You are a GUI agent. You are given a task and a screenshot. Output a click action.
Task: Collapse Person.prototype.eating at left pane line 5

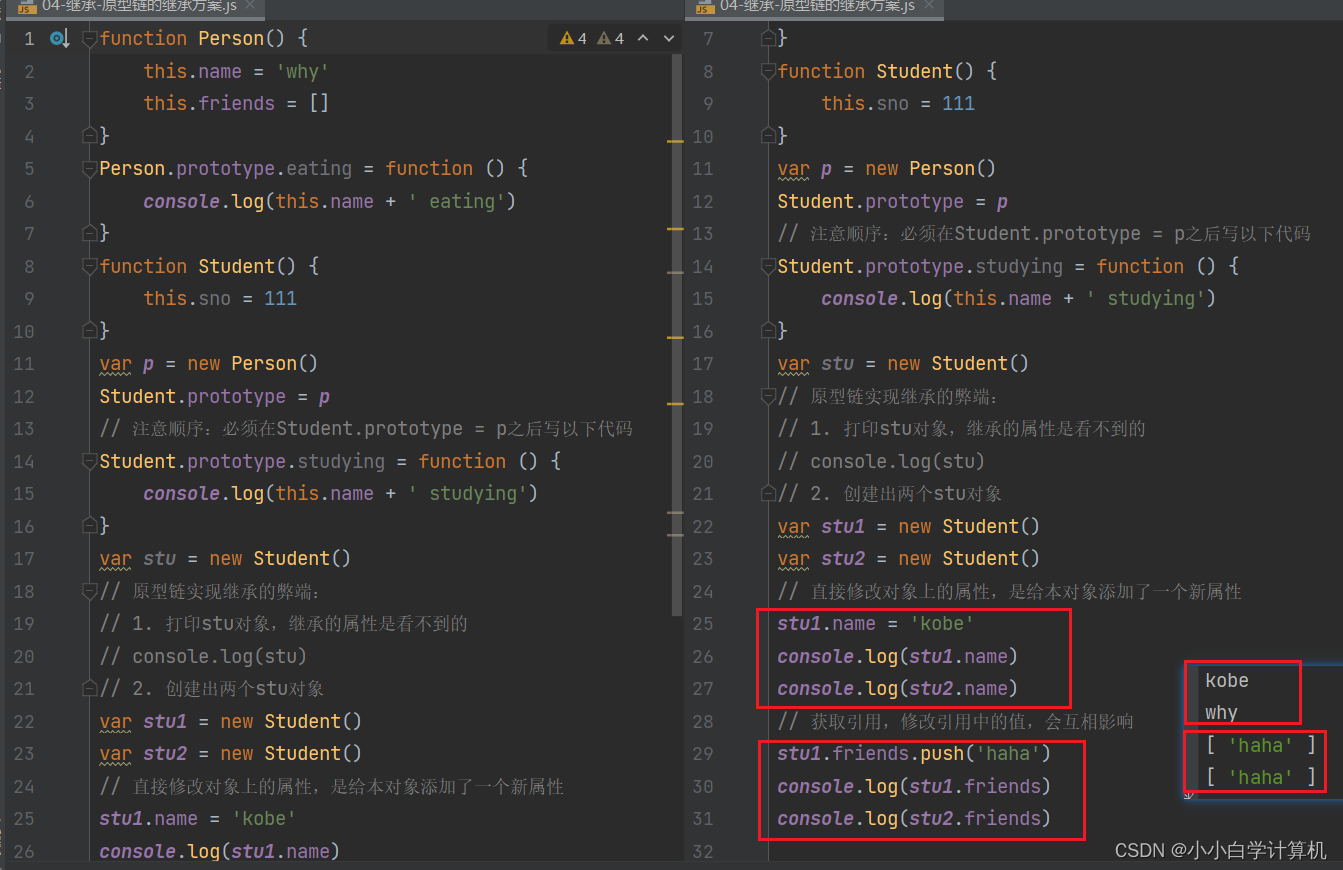[89, 169]
